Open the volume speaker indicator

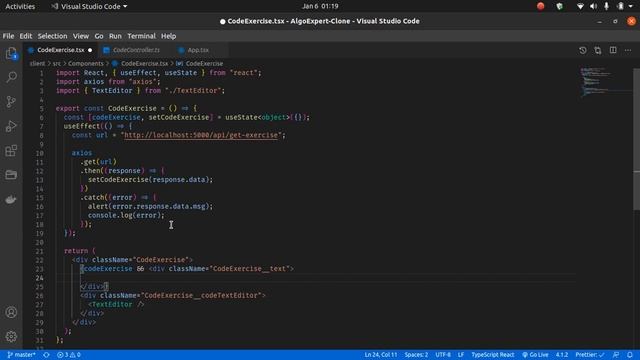(593, 6)
